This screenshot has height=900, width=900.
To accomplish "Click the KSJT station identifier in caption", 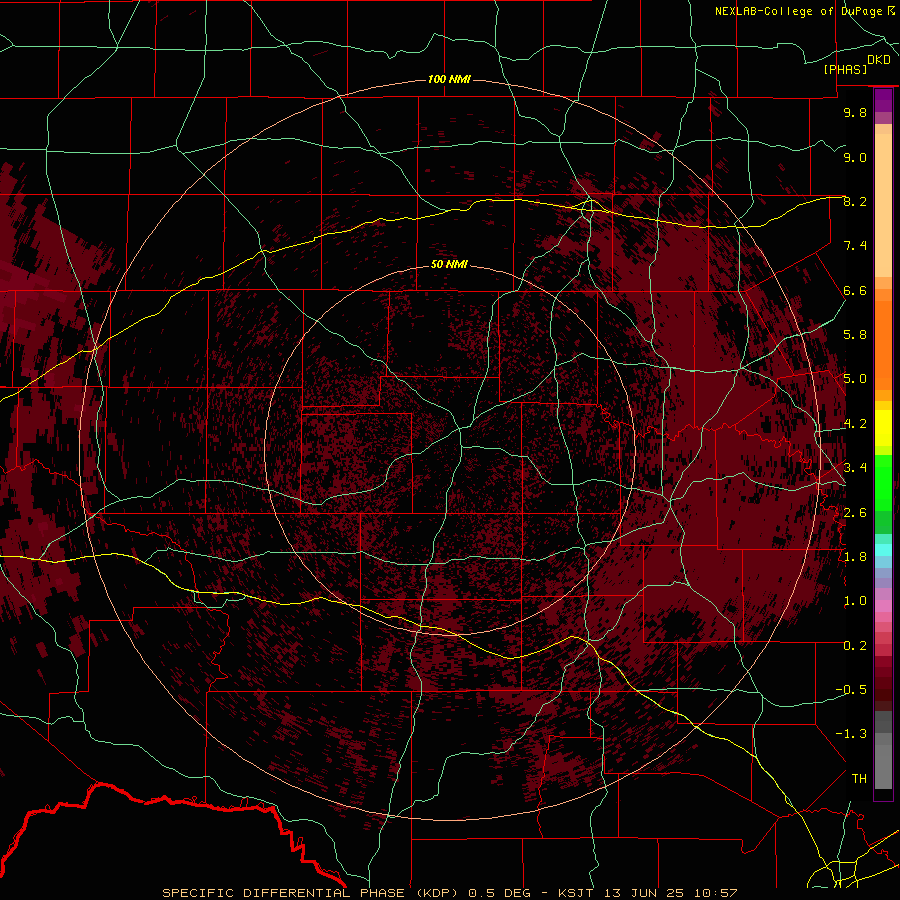I will click(x=576, y=893).
